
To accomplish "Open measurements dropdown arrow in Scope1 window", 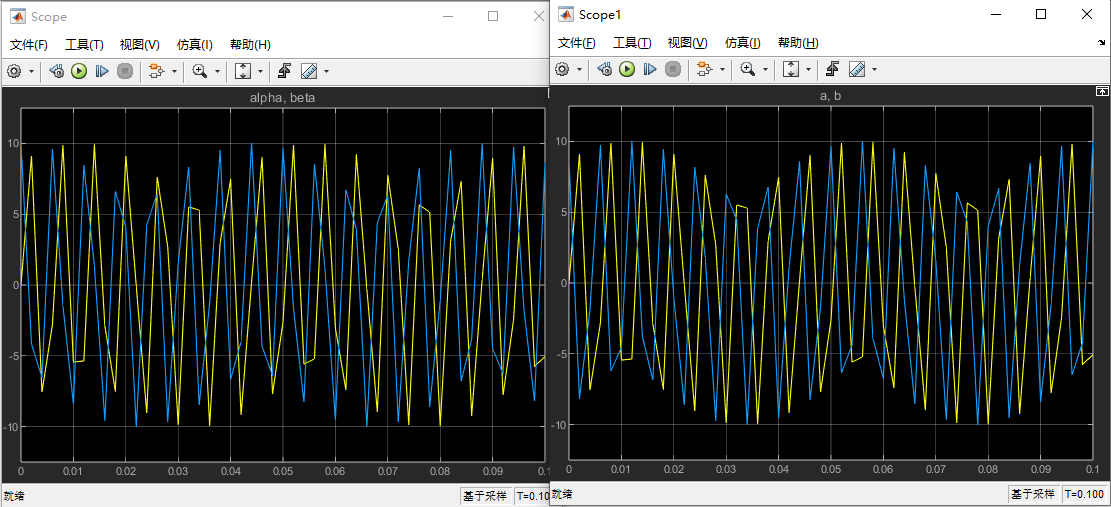I will [874, 69].
